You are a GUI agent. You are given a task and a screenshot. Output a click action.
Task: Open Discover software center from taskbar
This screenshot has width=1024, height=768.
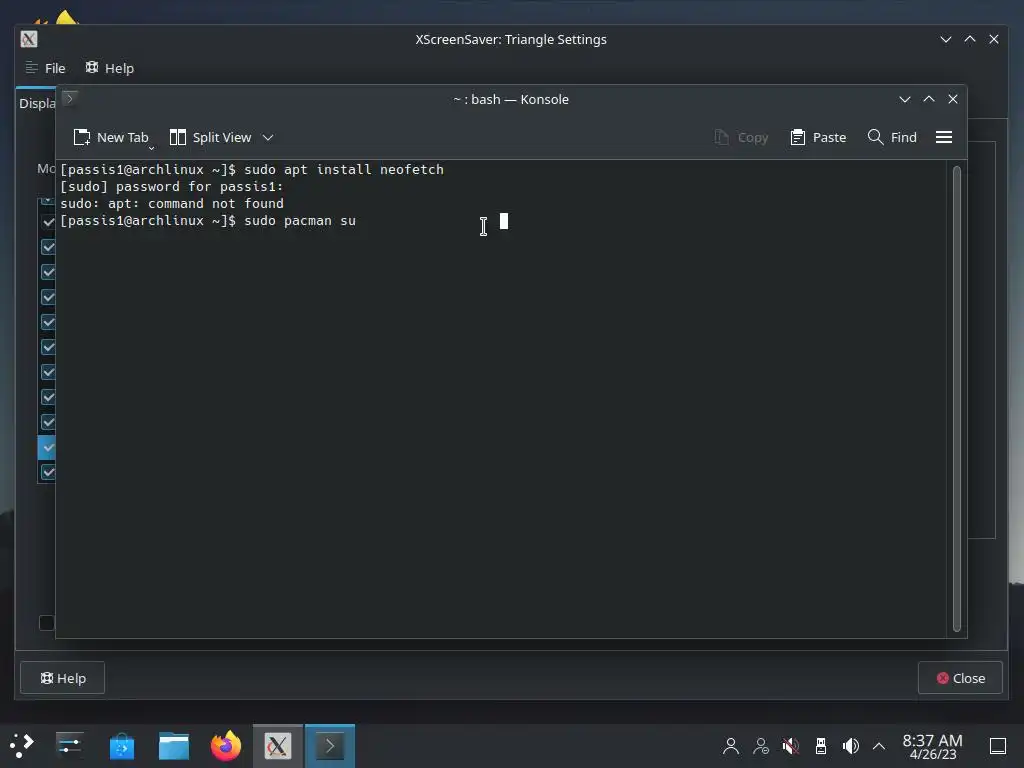121,745
